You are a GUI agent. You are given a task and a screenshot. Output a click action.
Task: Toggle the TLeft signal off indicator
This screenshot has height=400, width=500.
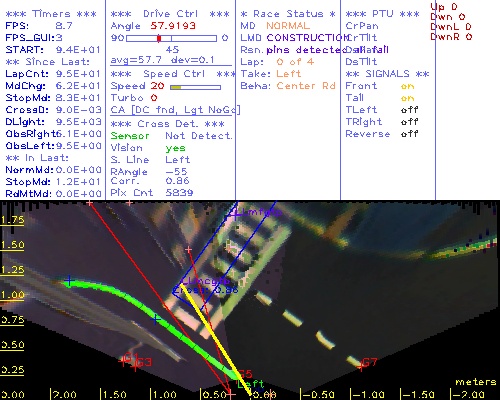click(410, 110)
